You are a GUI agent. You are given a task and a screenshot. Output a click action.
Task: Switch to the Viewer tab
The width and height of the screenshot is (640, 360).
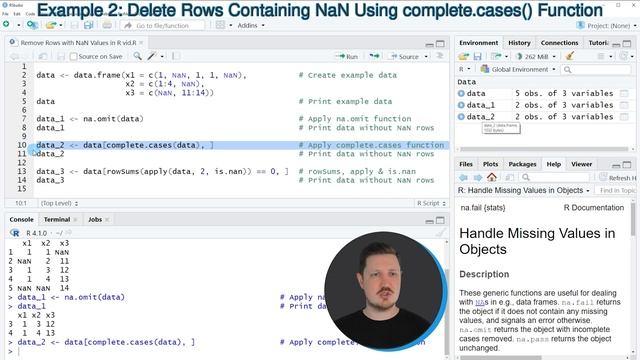pyautogui.click(x=581, y=164)
